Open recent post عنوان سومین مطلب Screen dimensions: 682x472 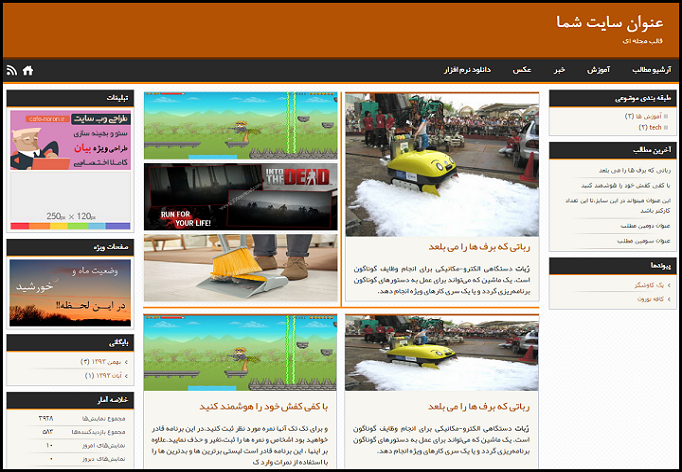[644, 241]
